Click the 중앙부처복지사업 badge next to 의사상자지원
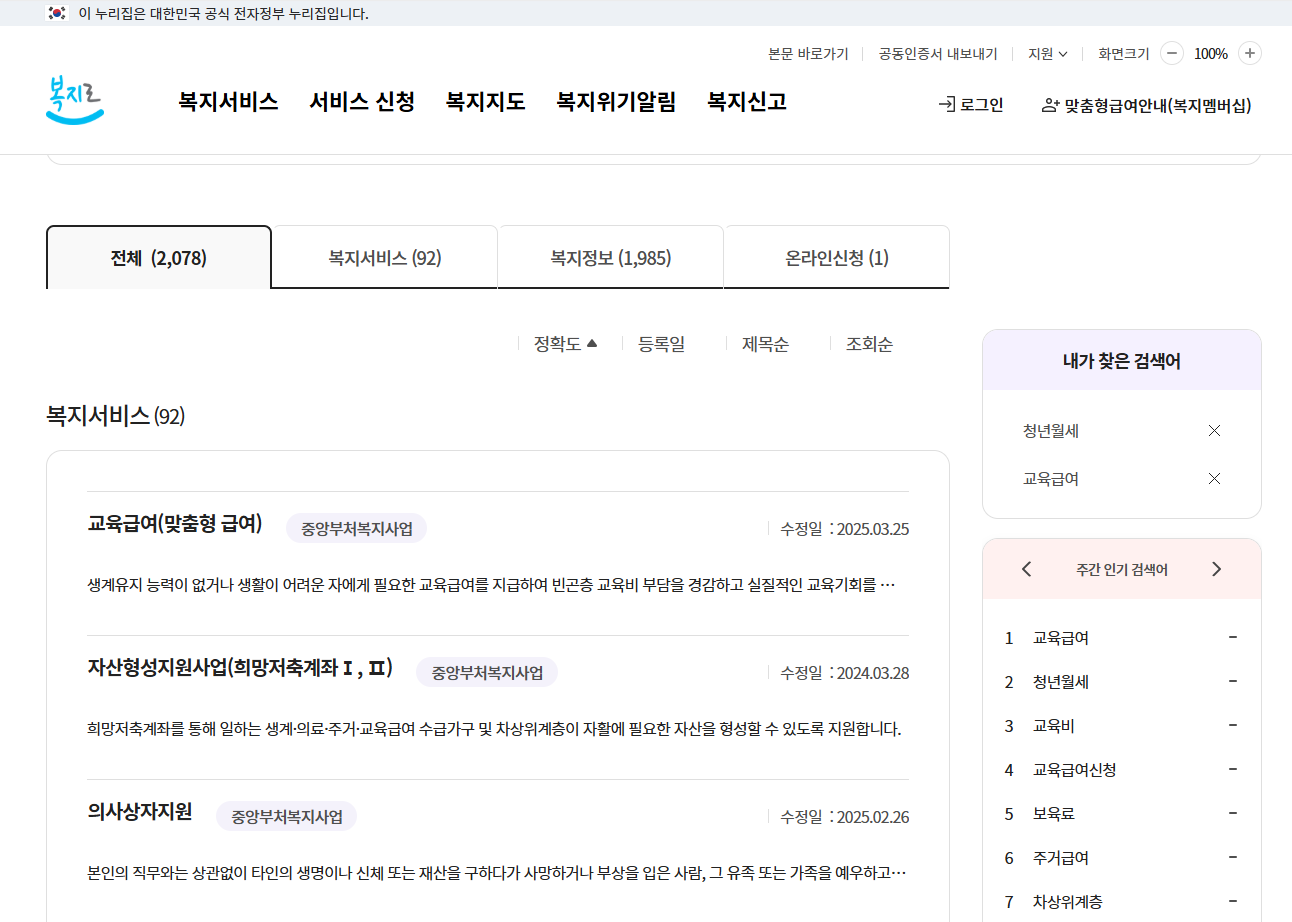Viewport: 1292px width, 922px height. tap(287, 816)
